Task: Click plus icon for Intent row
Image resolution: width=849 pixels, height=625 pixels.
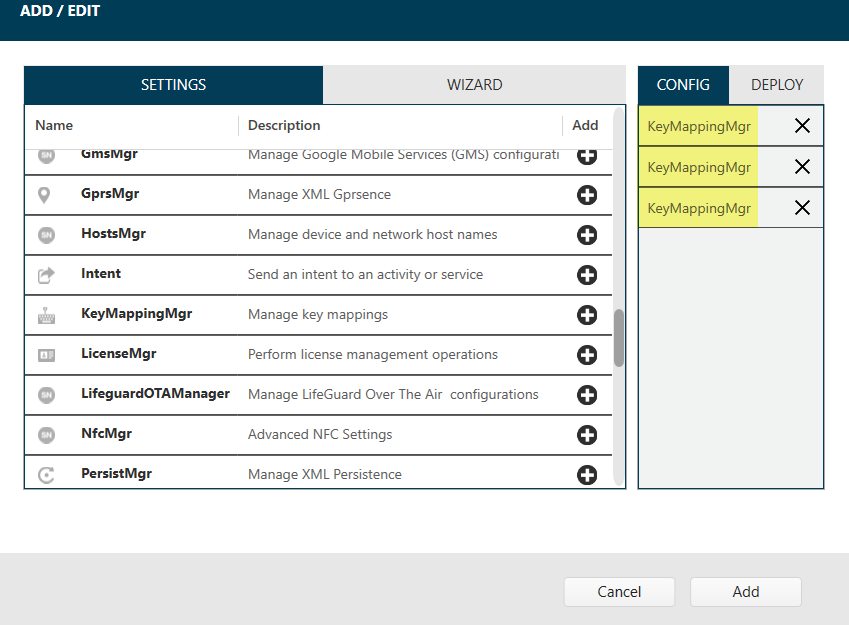Action: (587, 275)
